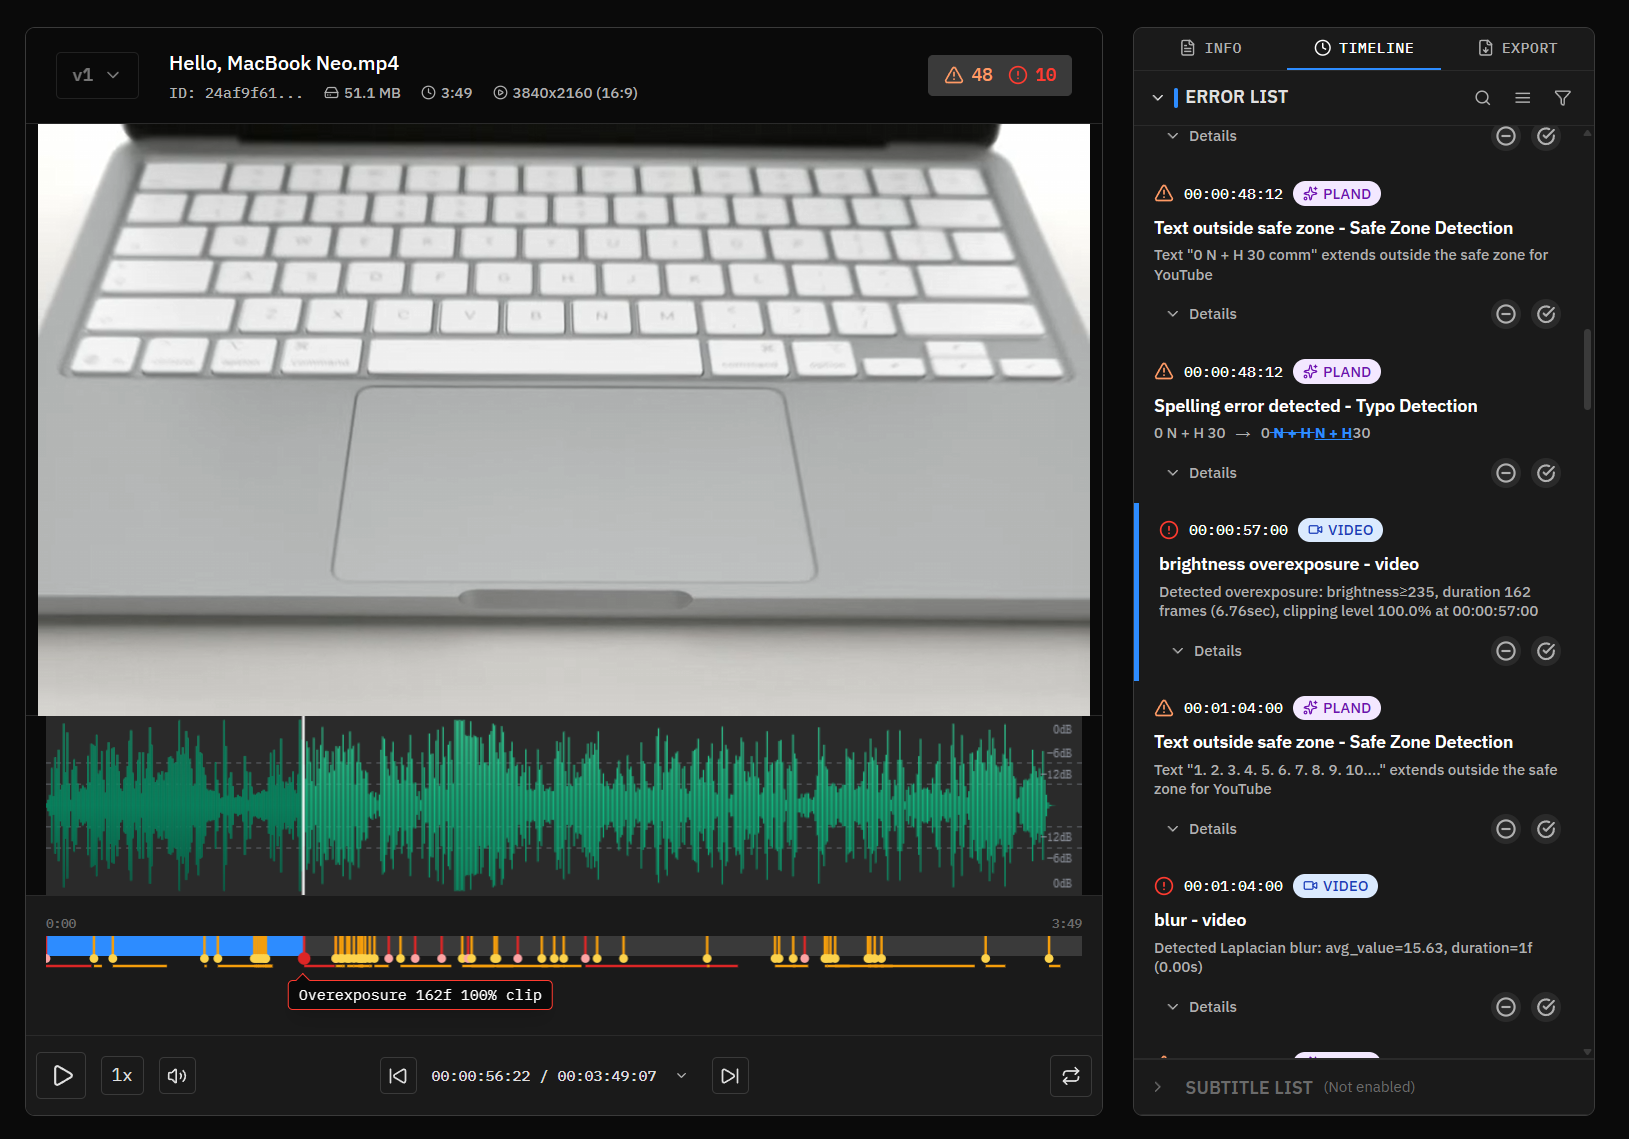Open the timecode format dropdown arrow
Image resolution: width=1629 pixels, height=1139 pixels.
coord(682,1076)
